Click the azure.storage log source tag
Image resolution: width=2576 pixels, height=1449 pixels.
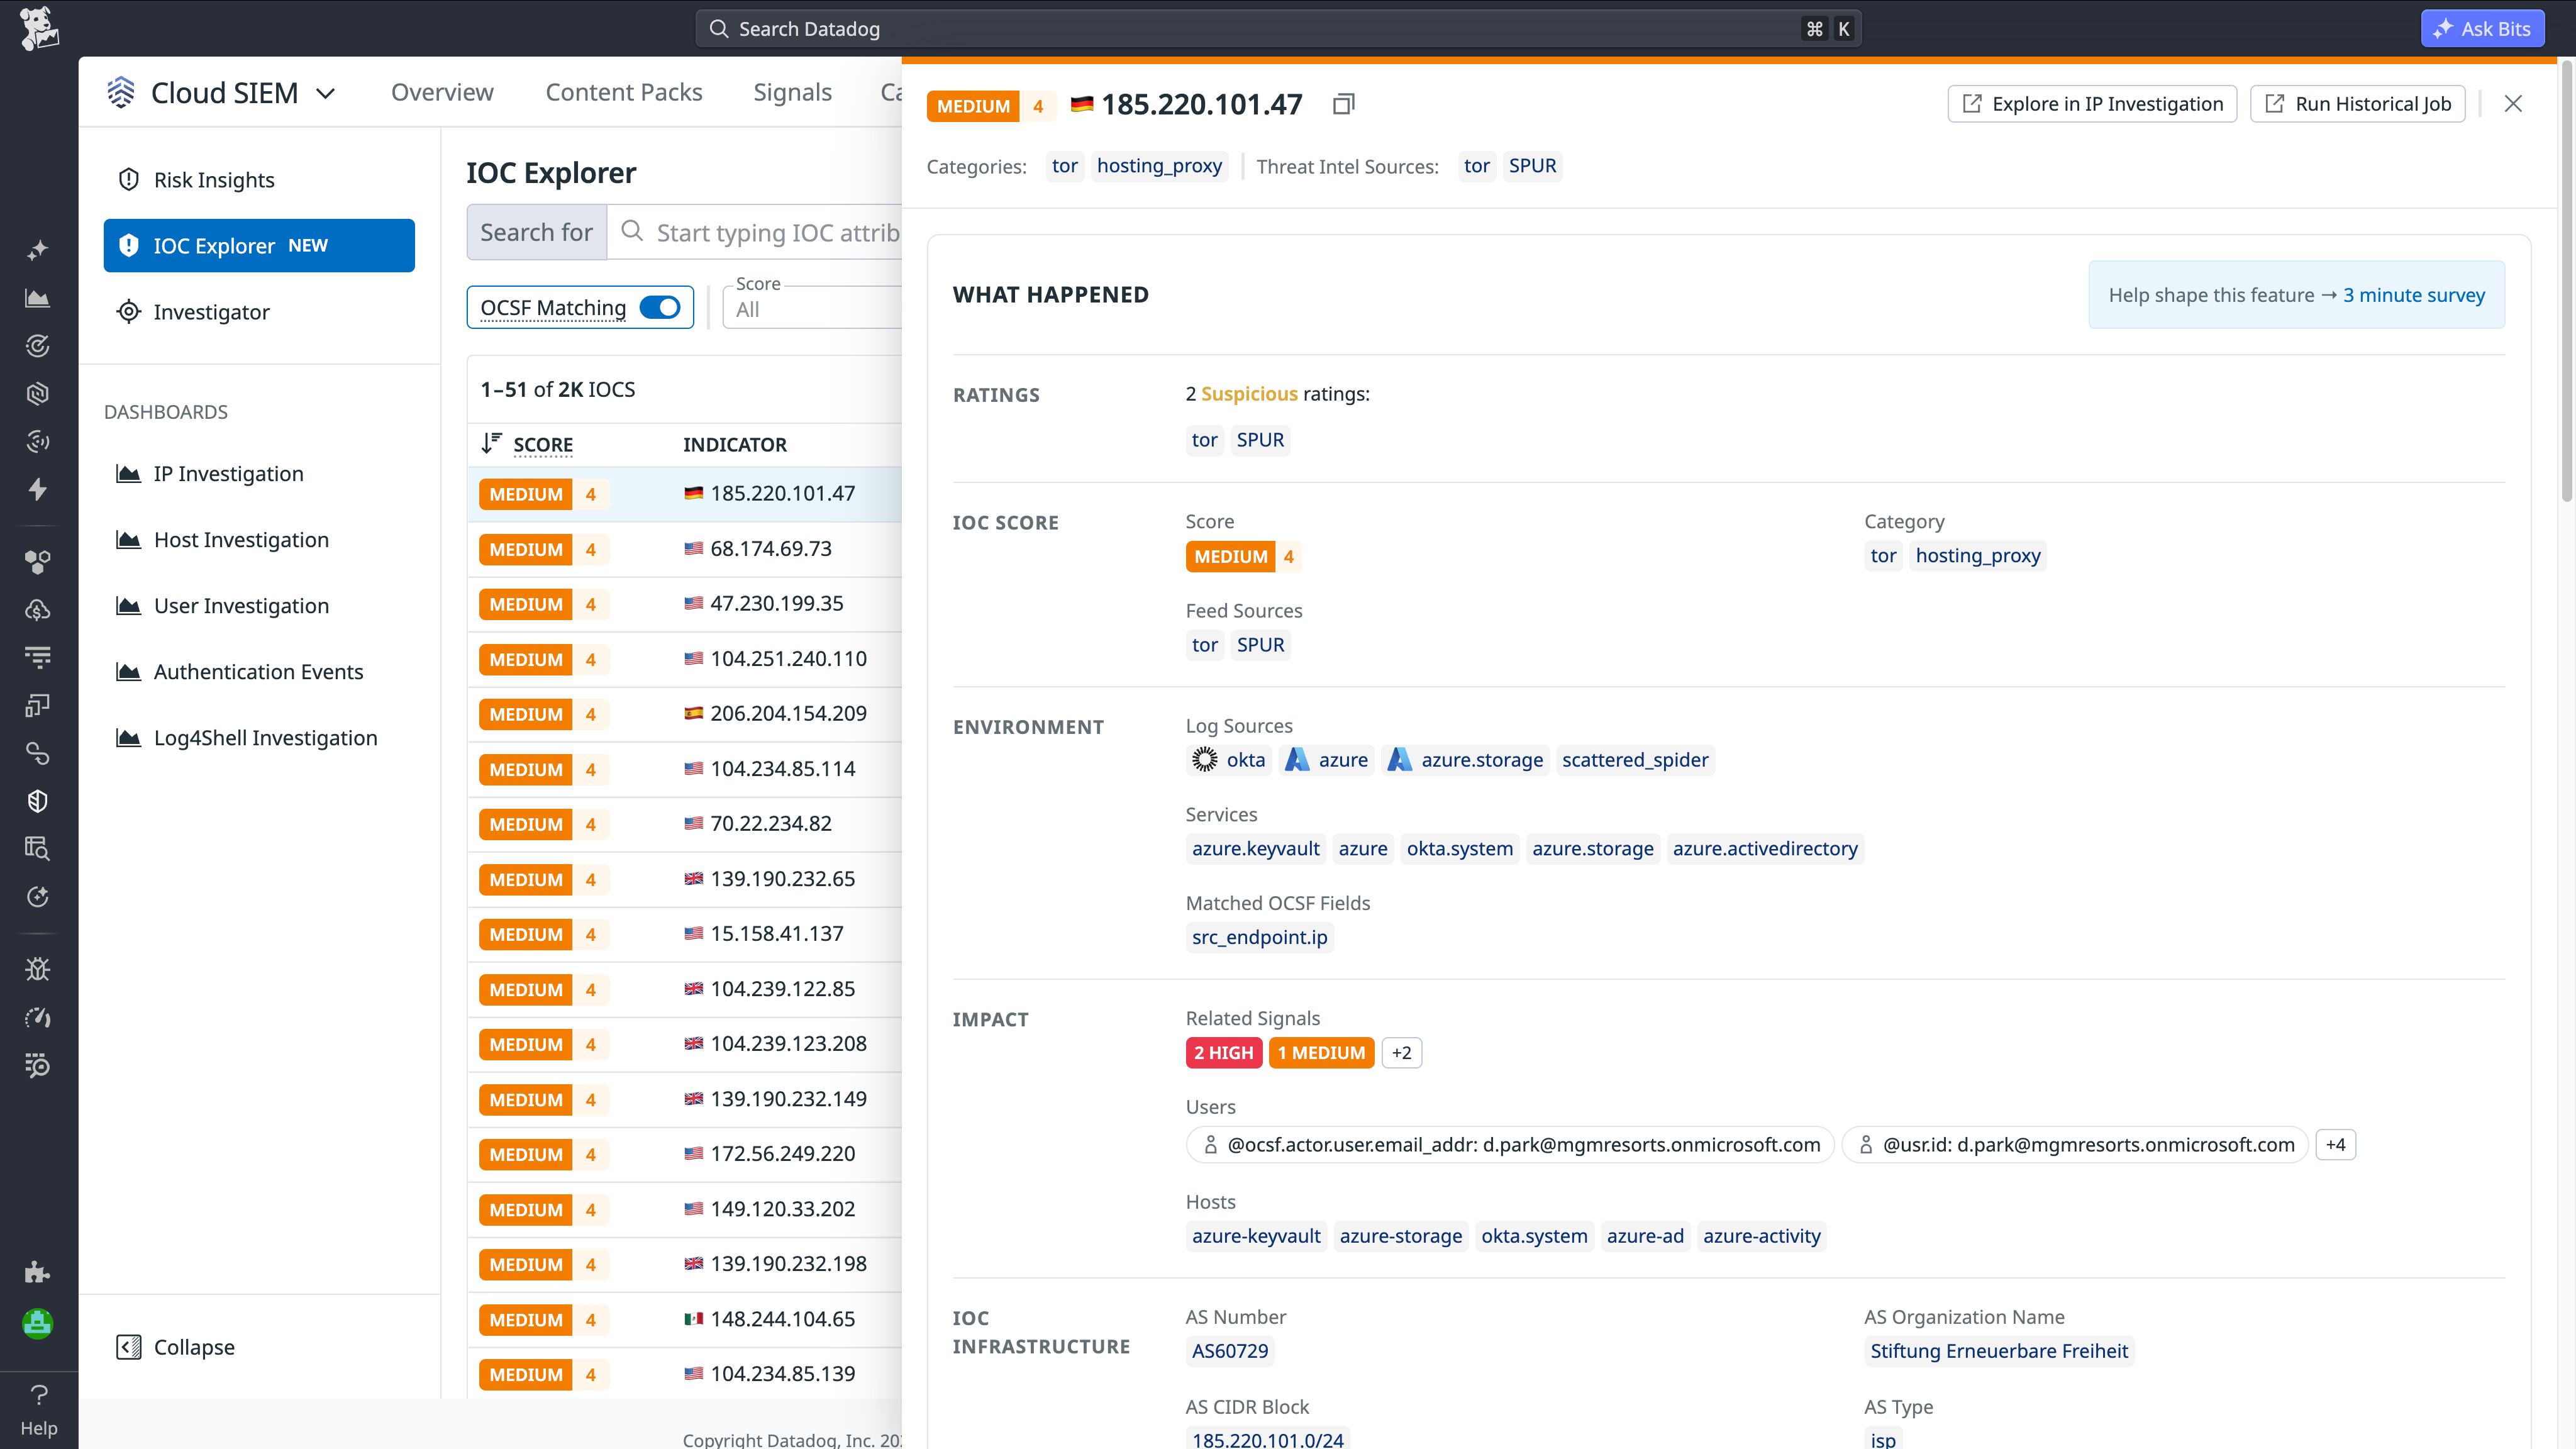click(x=1466, y=760)
